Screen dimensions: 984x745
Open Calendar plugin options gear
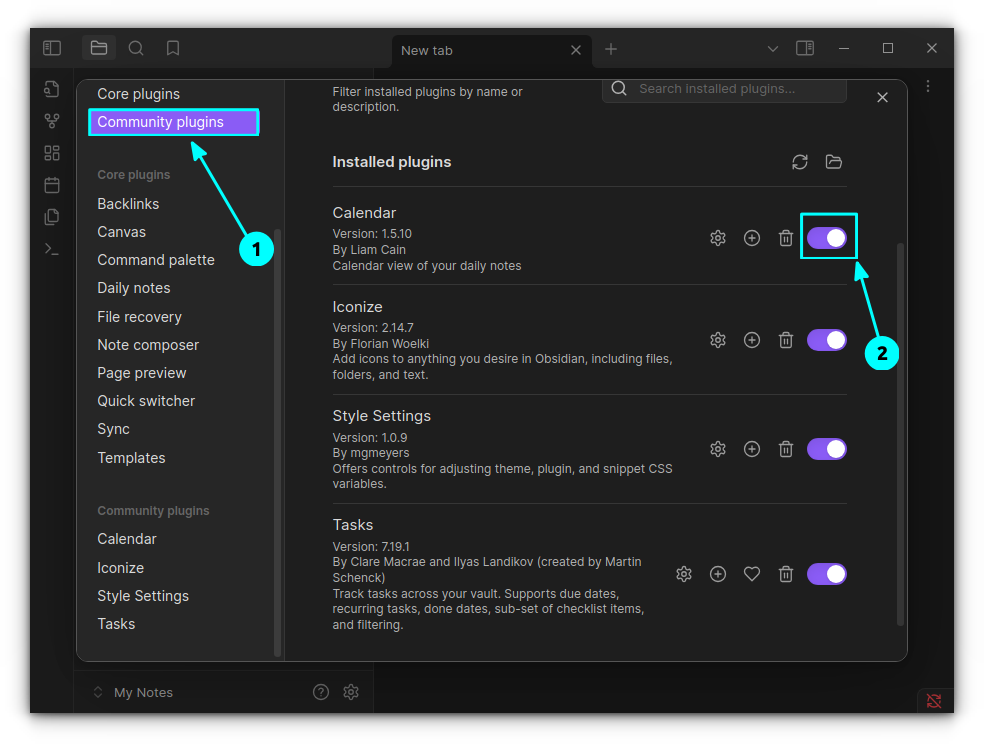[717, 238]
